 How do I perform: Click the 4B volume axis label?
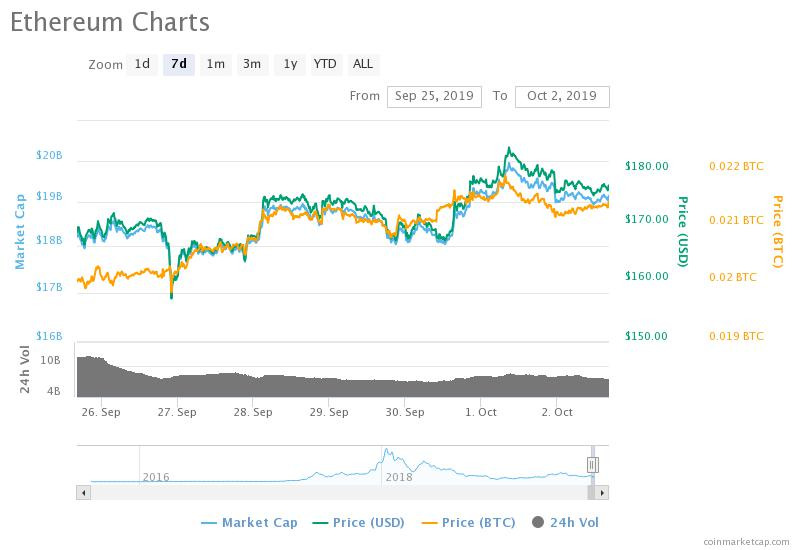(x=54, y=391)
